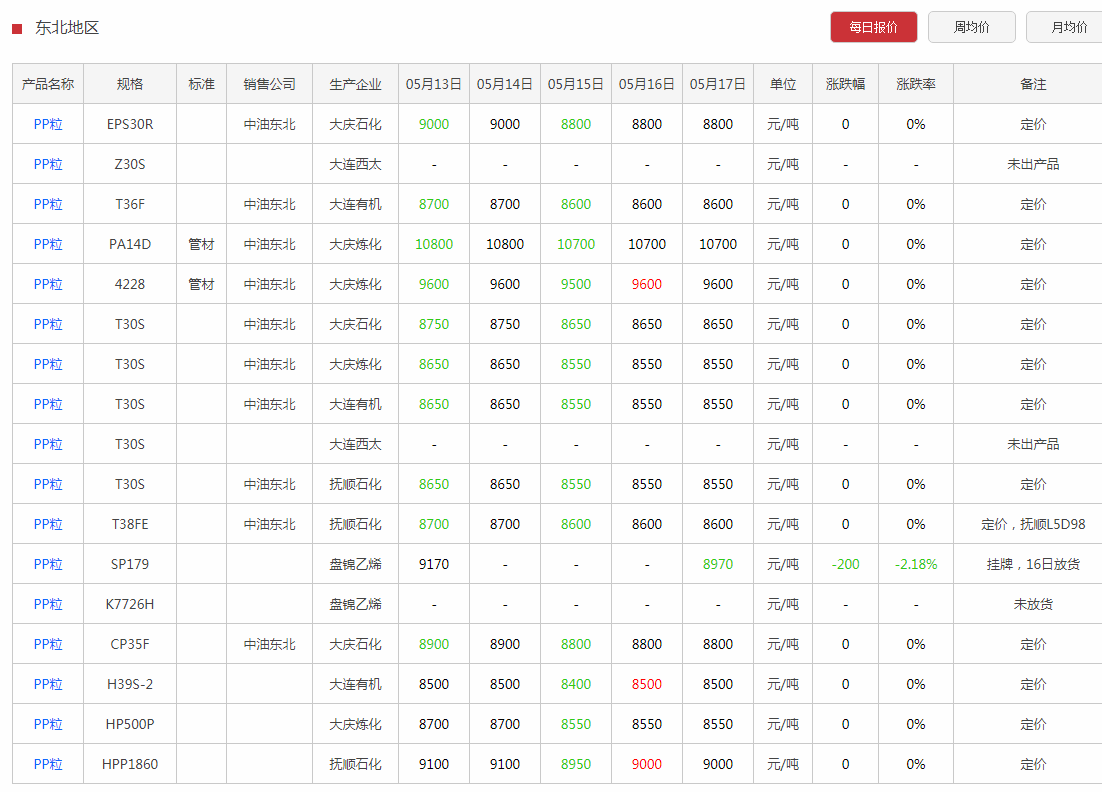Click the 生产企业 column header
The height and width of the screenshot is (792, 1102).
click(x=356, y=84)
